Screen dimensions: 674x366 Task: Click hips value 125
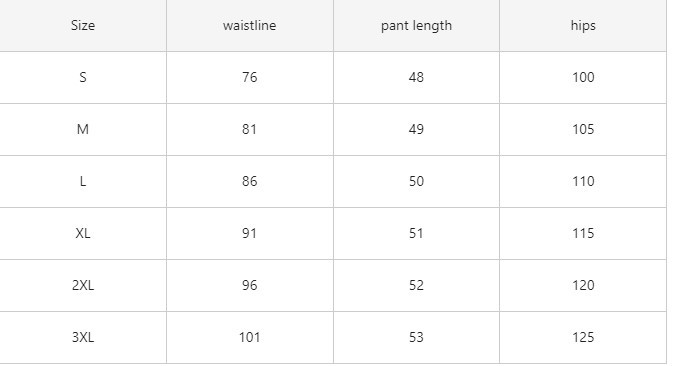[x=583, y=338]
